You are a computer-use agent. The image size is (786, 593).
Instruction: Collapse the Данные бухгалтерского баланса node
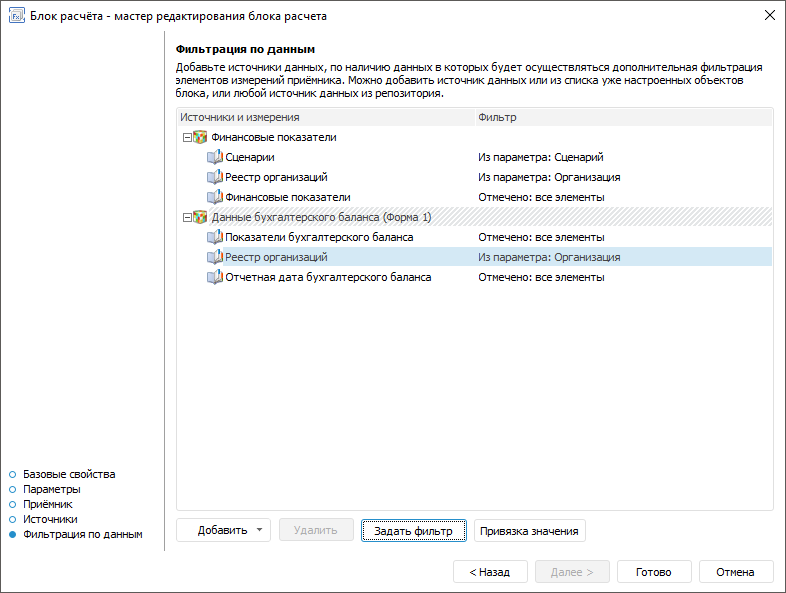coord(186,217)
